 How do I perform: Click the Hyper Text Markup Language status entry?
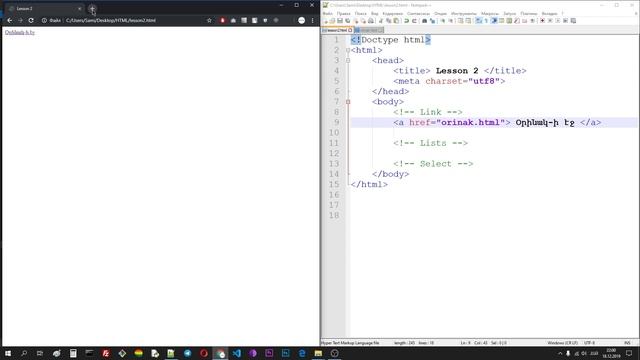pyautogui.click(x=350, y=343)
